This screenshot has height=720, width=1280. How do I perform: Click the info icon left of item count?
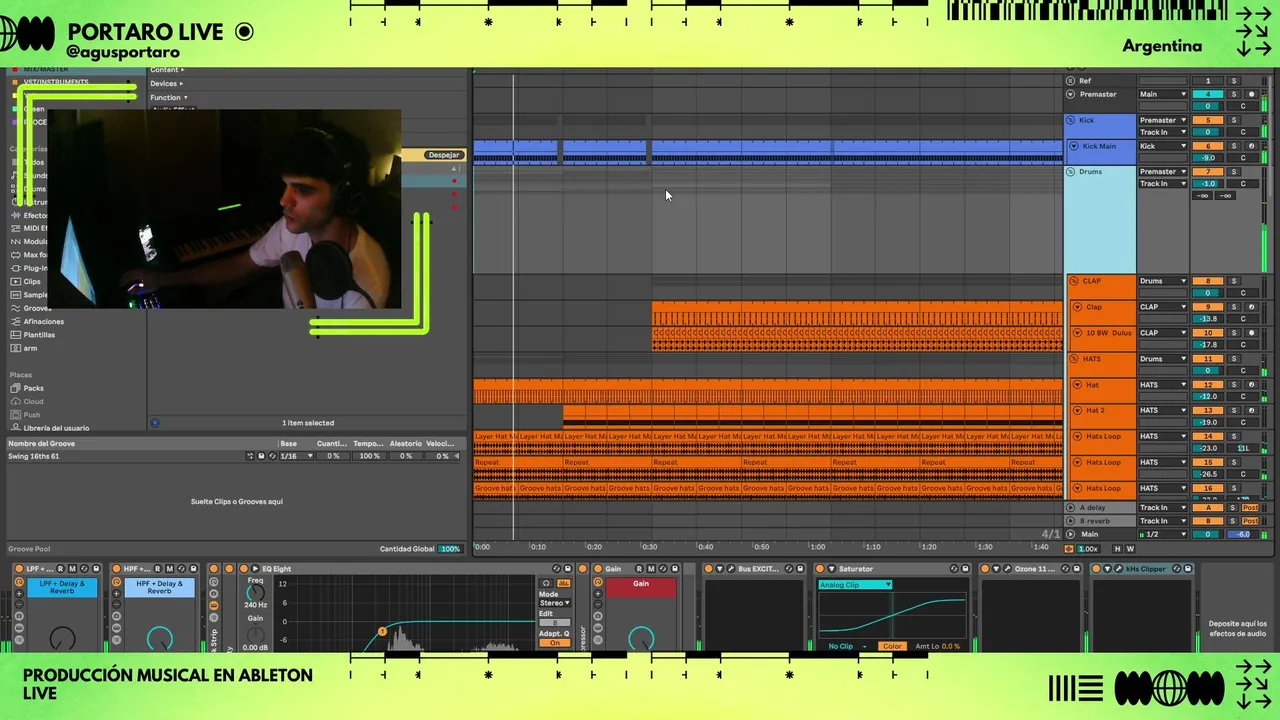pos(155,423)
